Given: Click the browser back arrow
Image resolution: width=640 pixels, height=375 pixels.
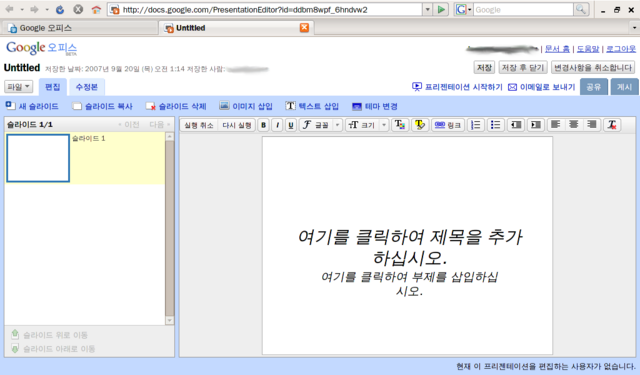Looking at the screenshot, I should [x=9, y=9].
